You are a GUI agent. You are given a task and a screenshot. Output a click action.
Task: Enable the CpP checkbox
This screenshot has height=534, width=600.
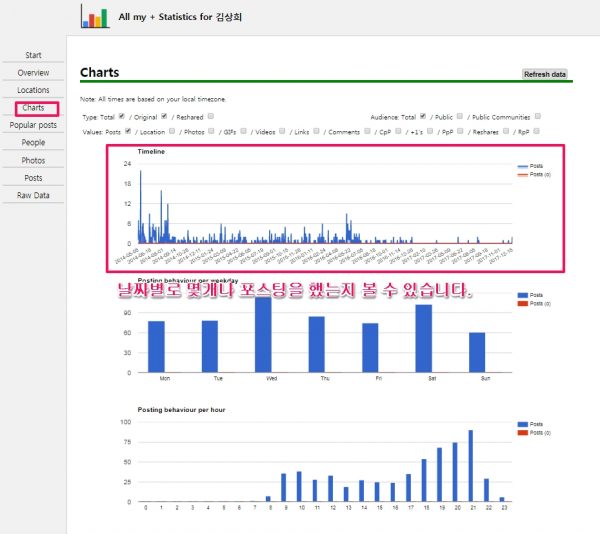[398, 131]
